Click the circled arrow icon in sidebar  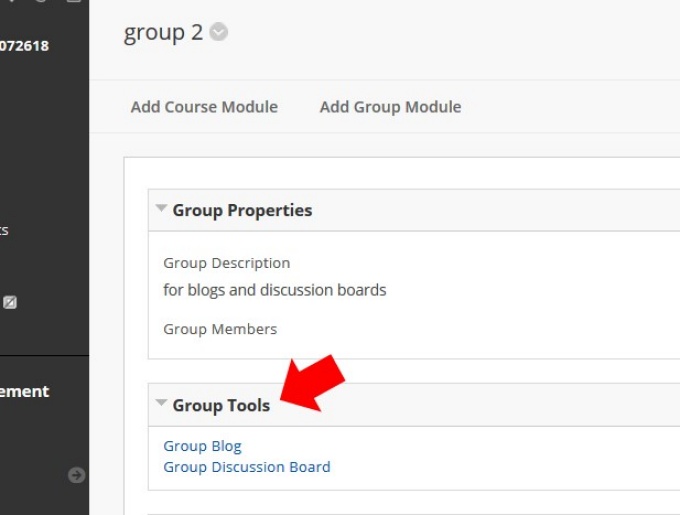point(76,475)
